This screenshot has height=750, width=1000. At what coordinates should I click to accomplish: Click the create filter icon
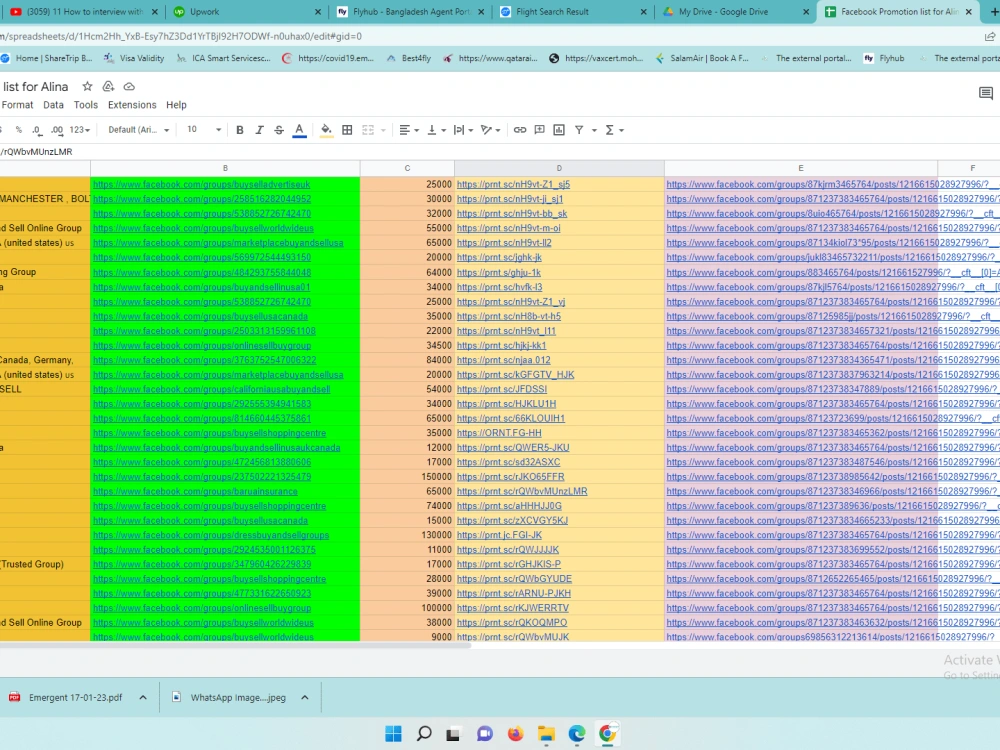[579, 129]
